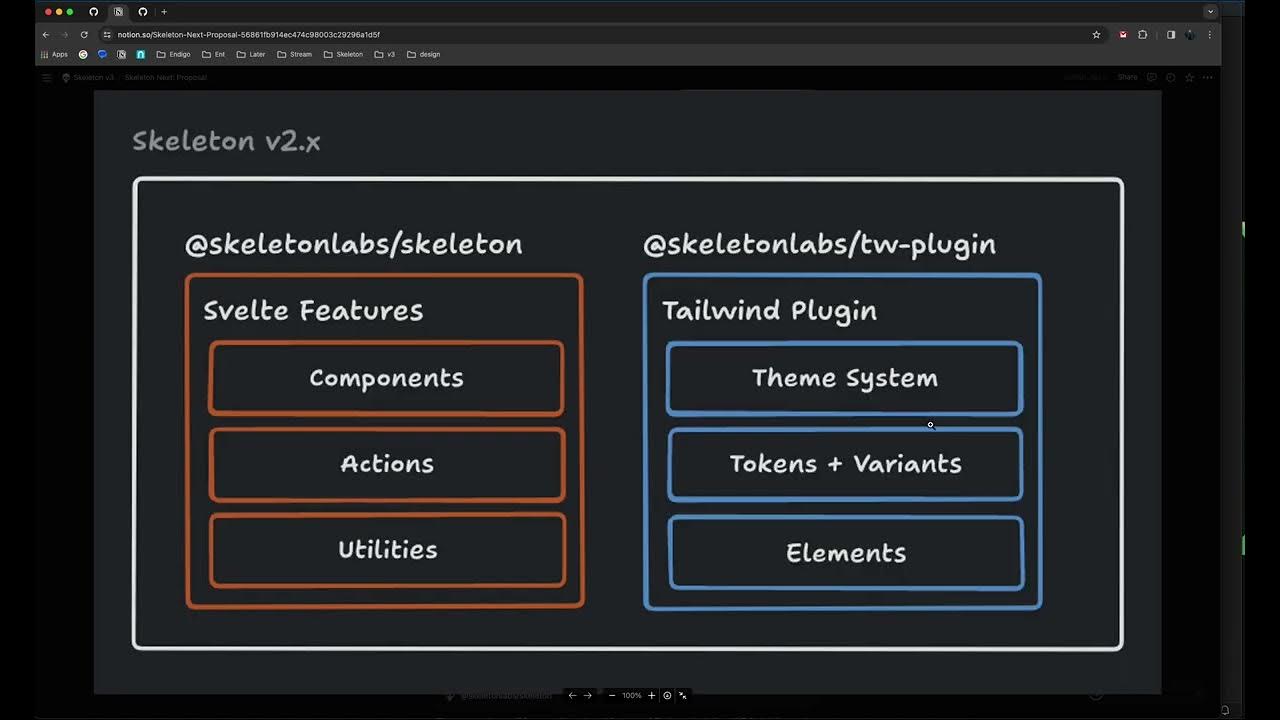Screen dimensions: 1280x720
Task: Click the Utilities box in diagram
Action: coord(387,550)
